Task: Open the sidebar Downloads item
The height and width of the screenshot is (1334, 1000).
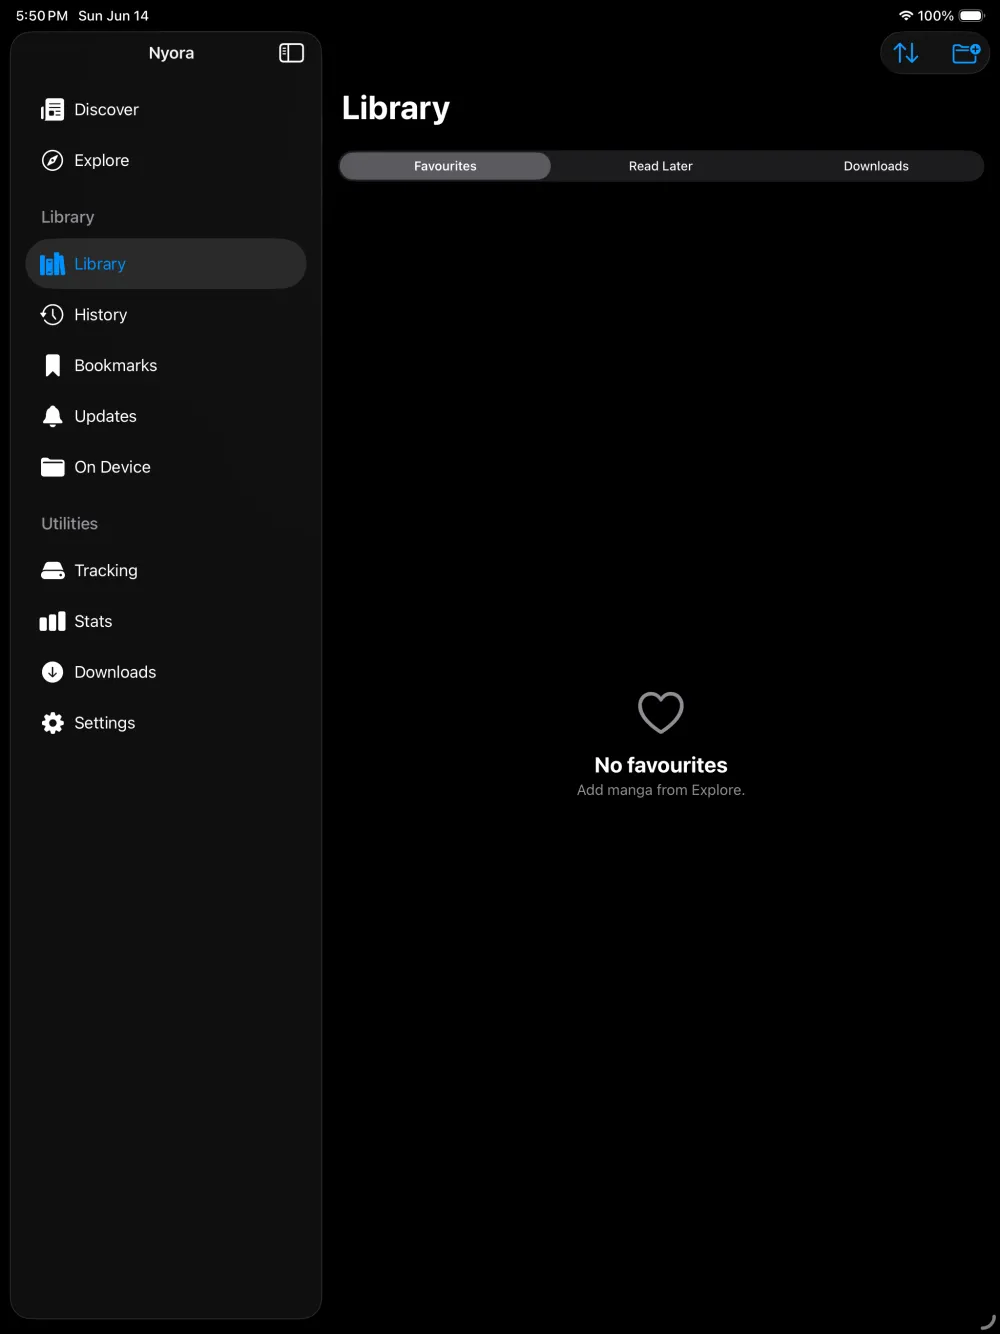Action: 166,673
